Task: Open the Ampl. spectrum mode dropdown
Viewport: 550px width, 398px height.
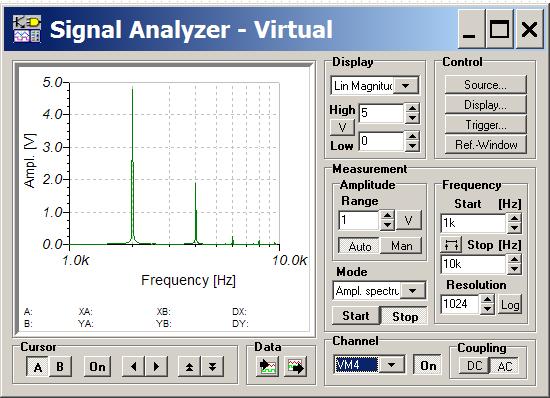Action: [x=412, y=291]
